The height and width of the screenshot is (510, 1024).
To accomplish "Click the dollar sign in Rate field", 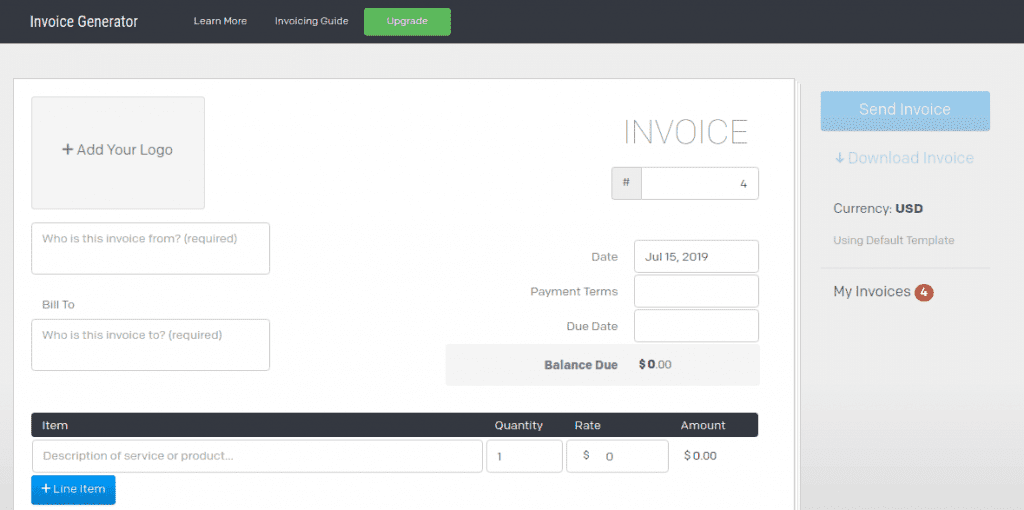I will click(x=586, y=455).
